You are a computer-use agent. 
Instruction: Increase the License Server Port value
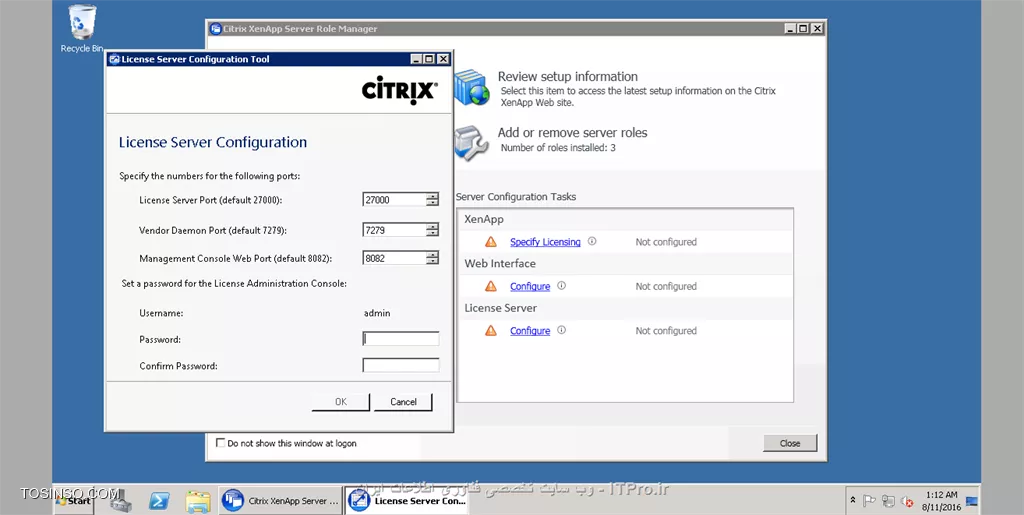(x=432, y=196)
